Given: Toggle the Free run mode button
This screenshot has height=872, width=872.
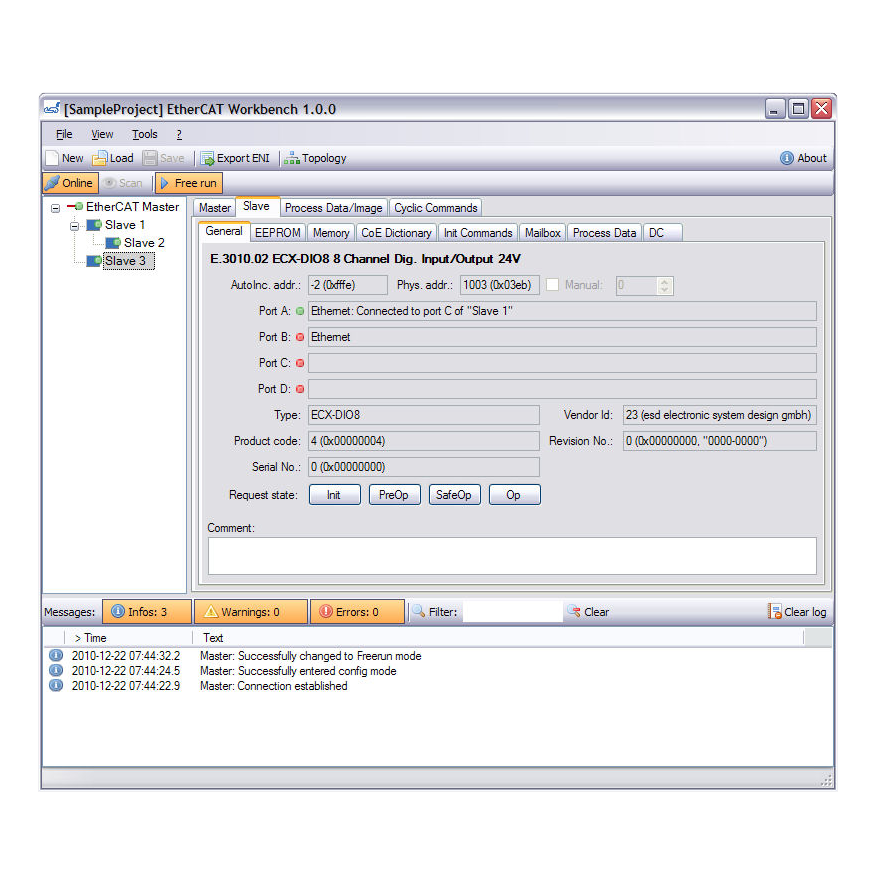Looking at the screenshot, I should coord(189,183).
